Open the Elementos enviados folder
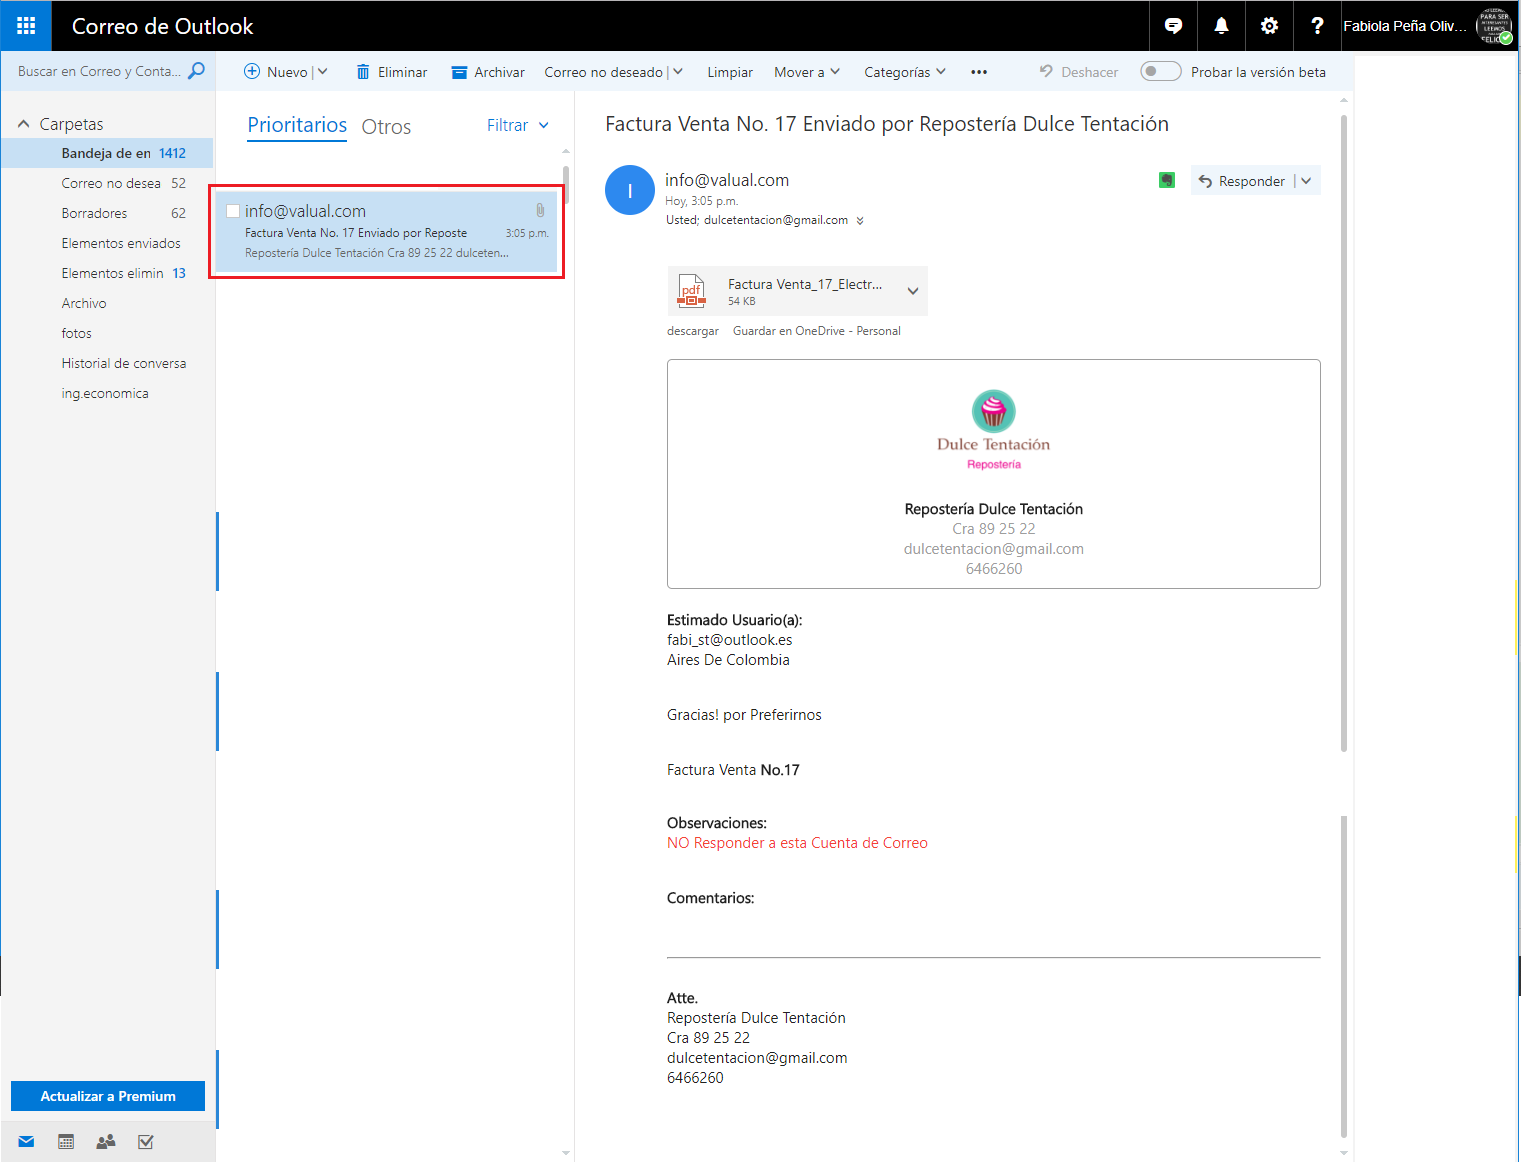Image resolution: width=1521 pixels, height=1165 pixels. tap(121, 243)
